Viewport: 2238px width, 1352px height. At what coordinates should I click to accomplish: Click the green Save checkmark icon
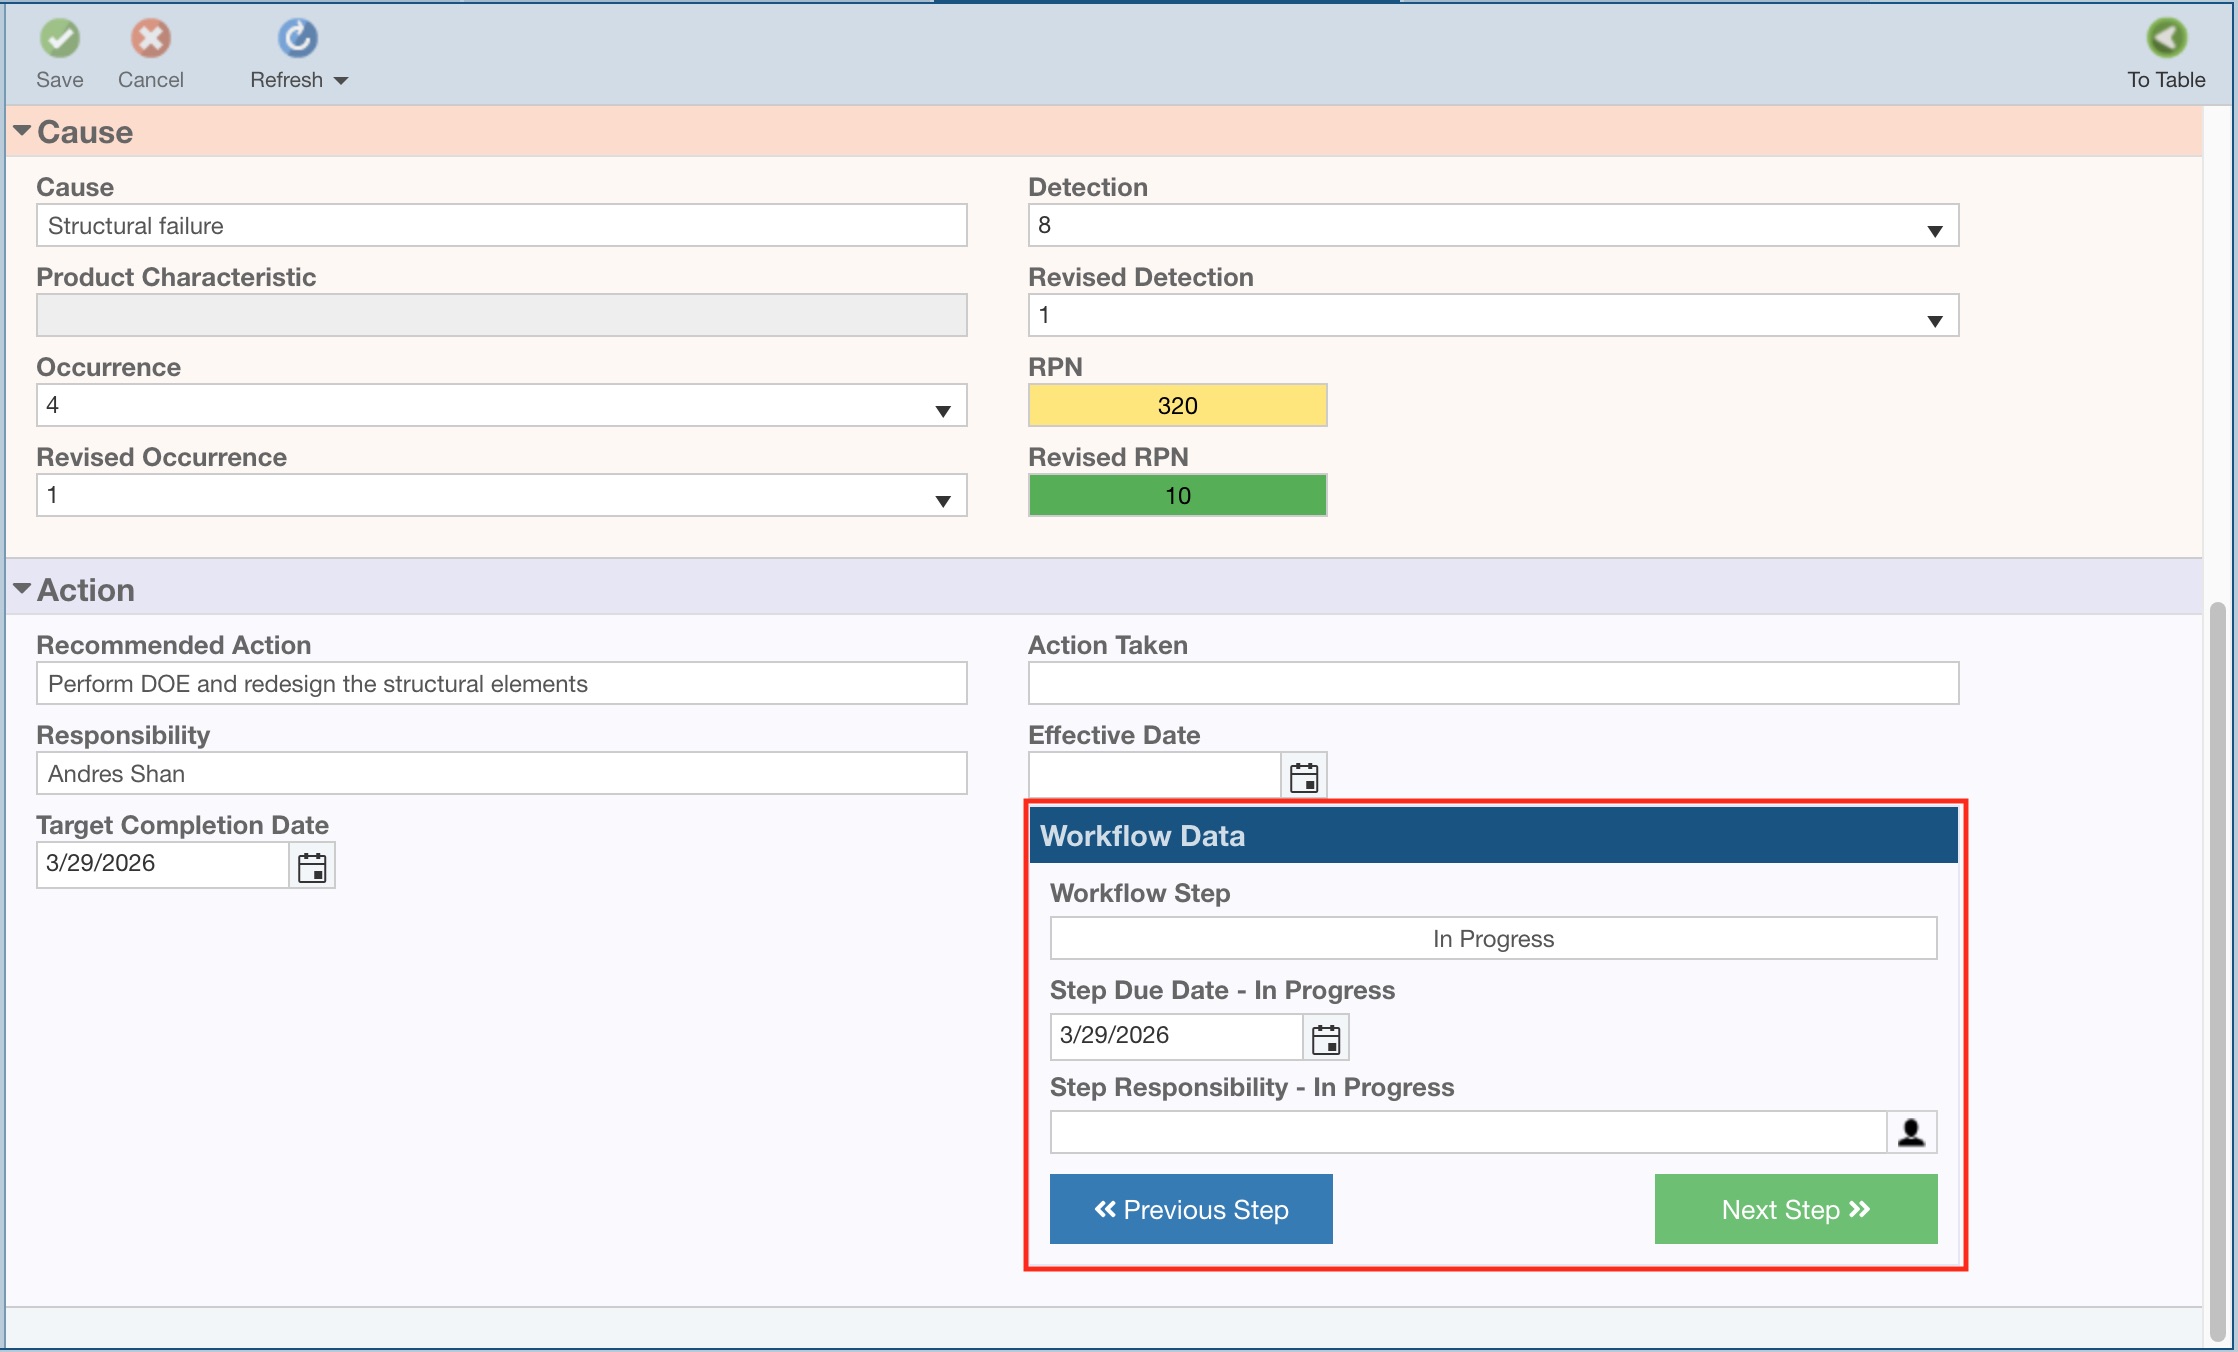60,39
